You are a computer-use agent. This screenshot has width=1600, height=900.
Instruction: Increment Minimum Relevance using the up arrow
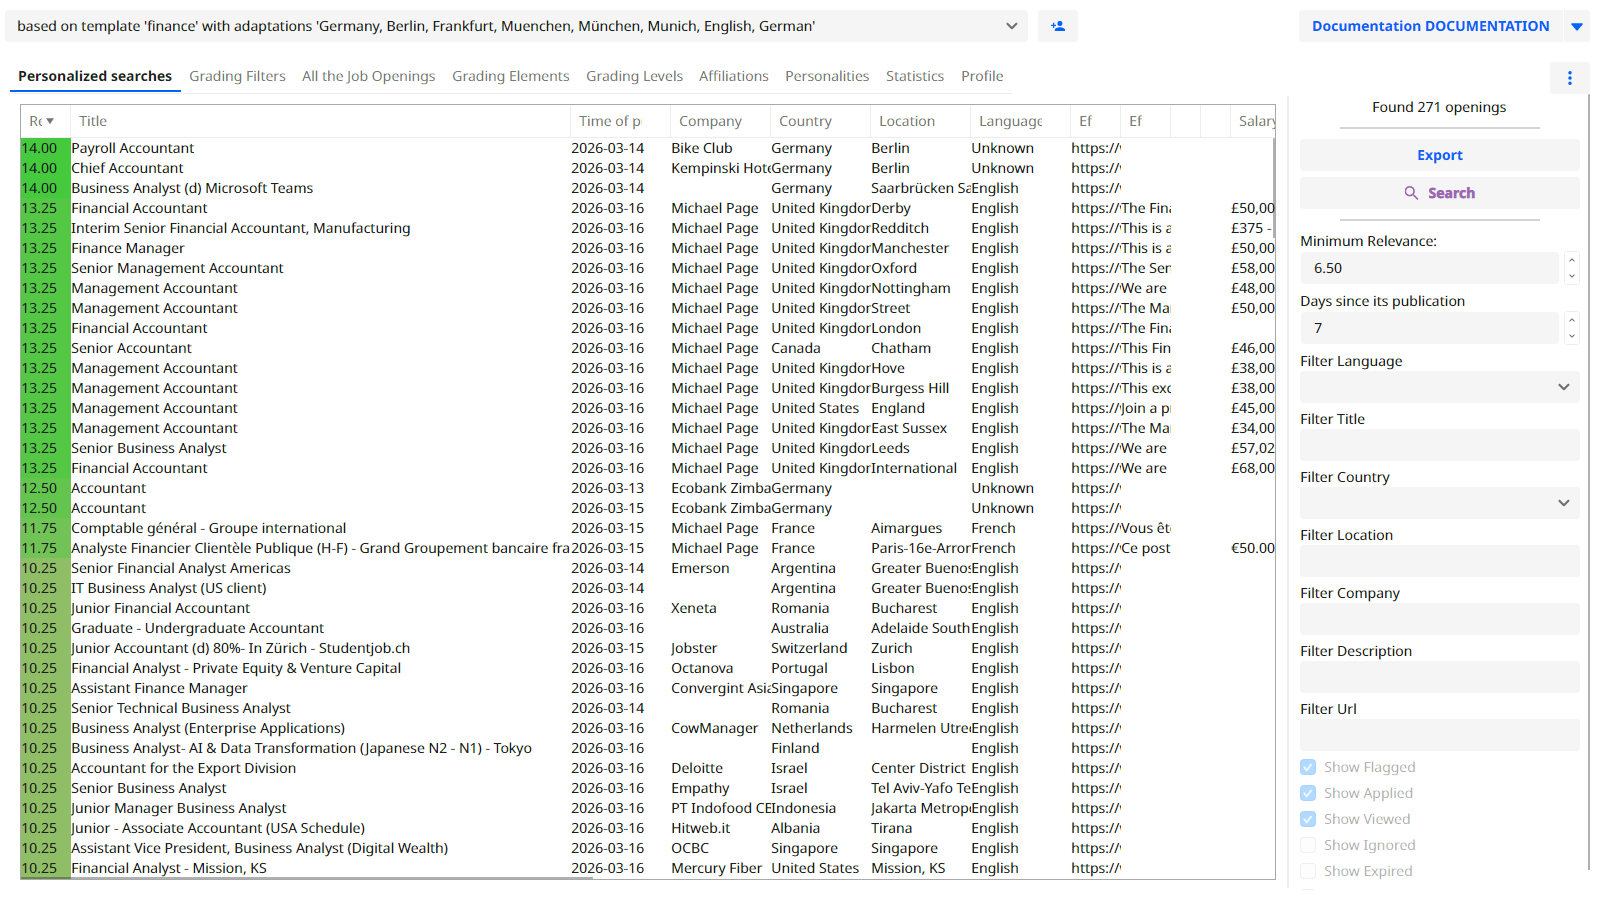click(x=1570, y=261)
